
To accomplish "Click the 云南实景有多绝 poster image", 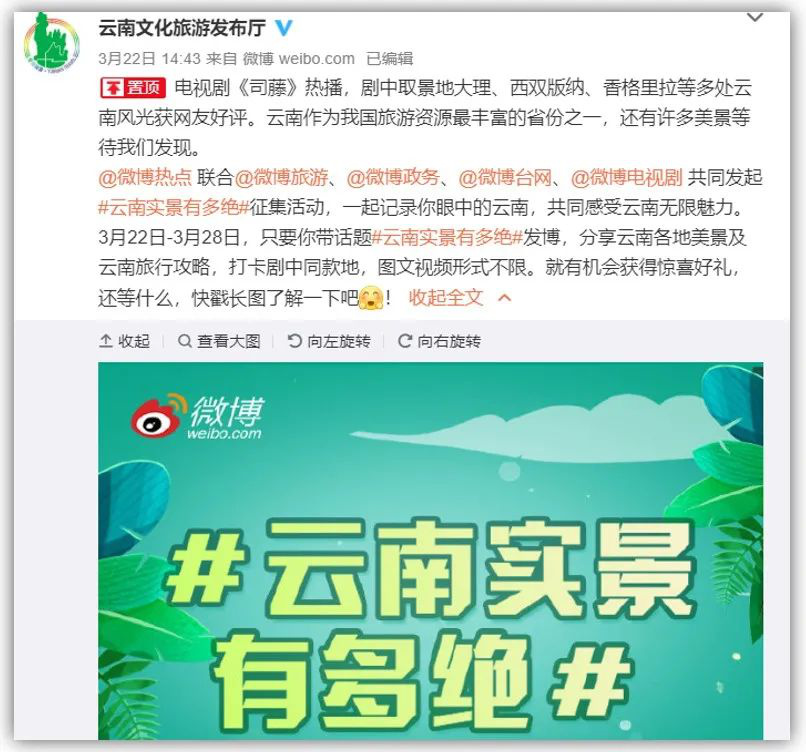I will tap(431, 551).
